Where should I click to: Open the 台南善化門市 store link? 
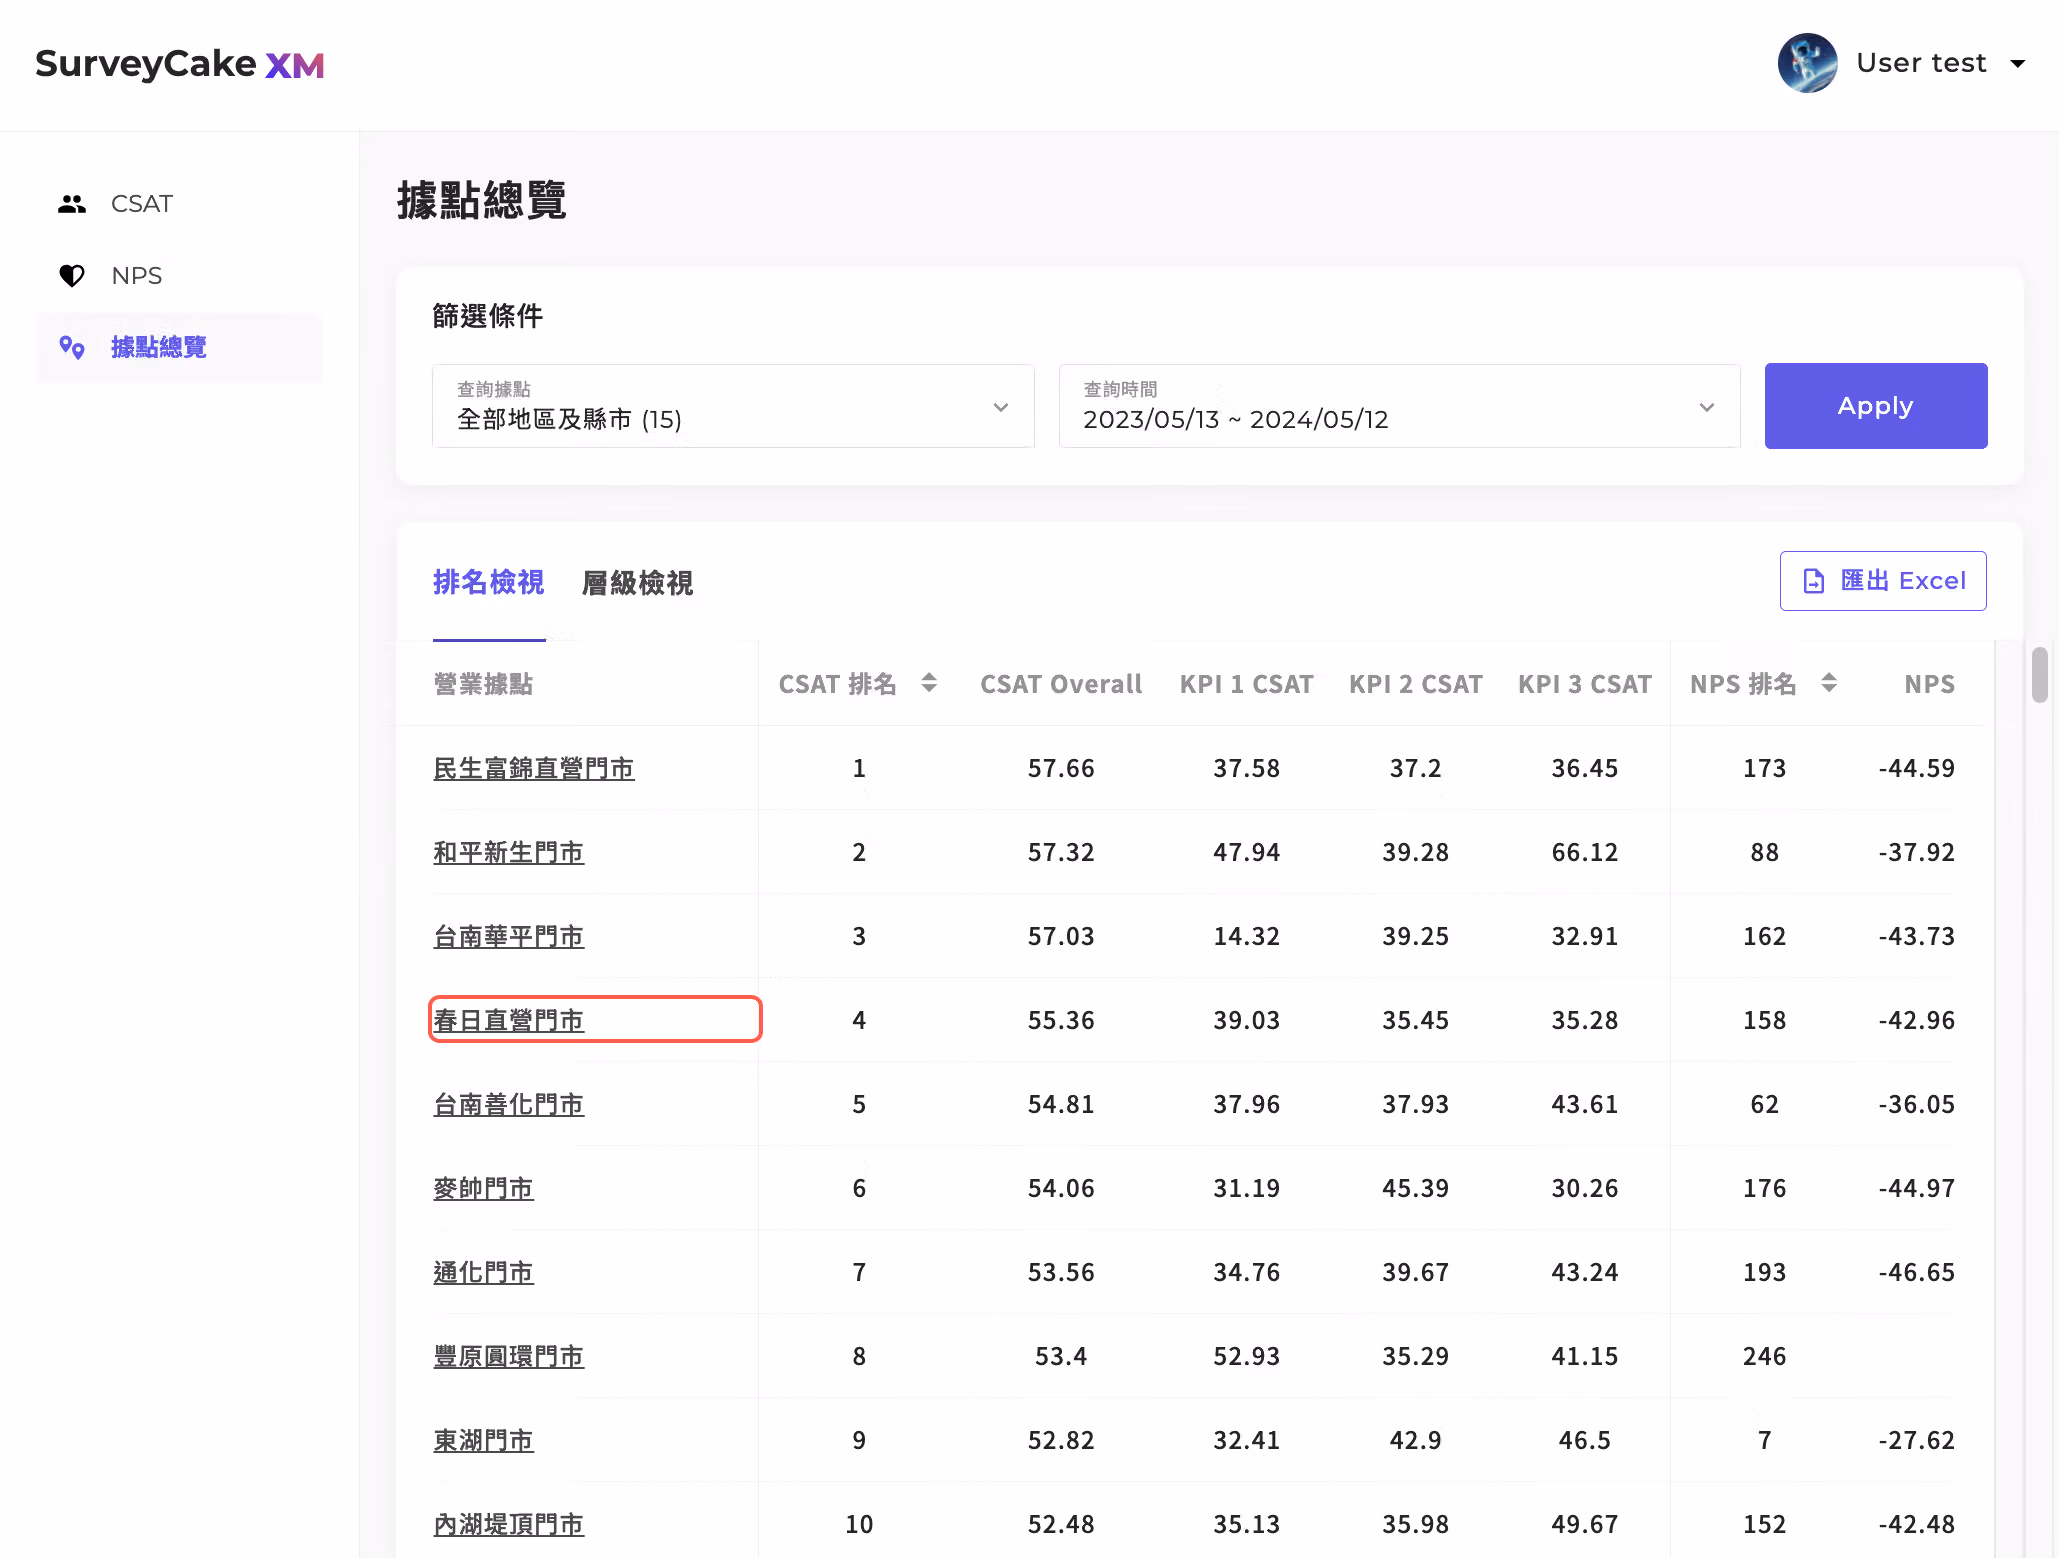509,1105
